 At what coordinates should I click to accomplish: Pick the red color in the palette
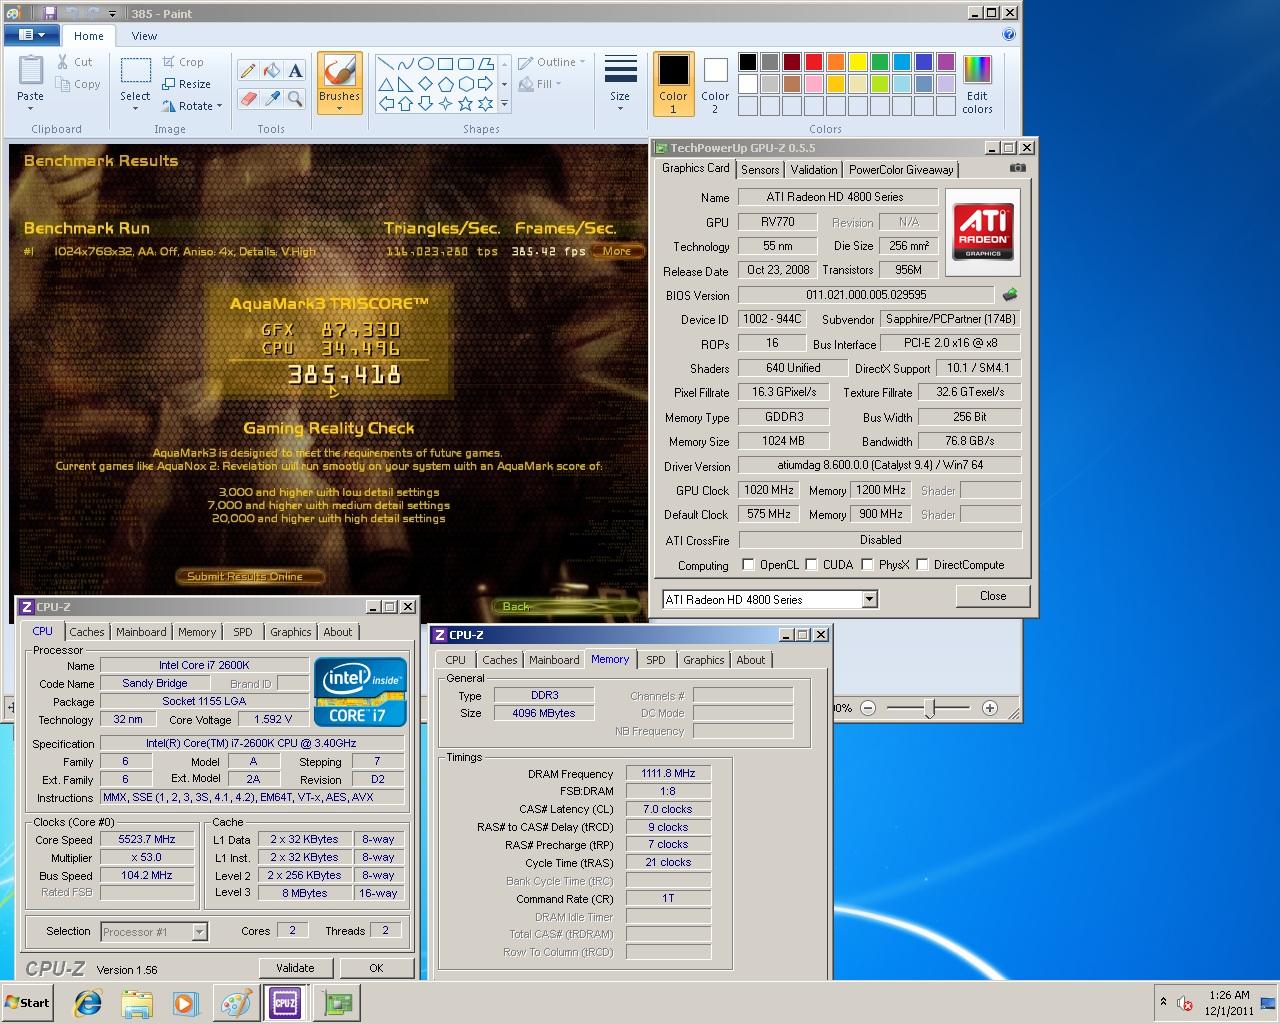[x=814, y=62]
